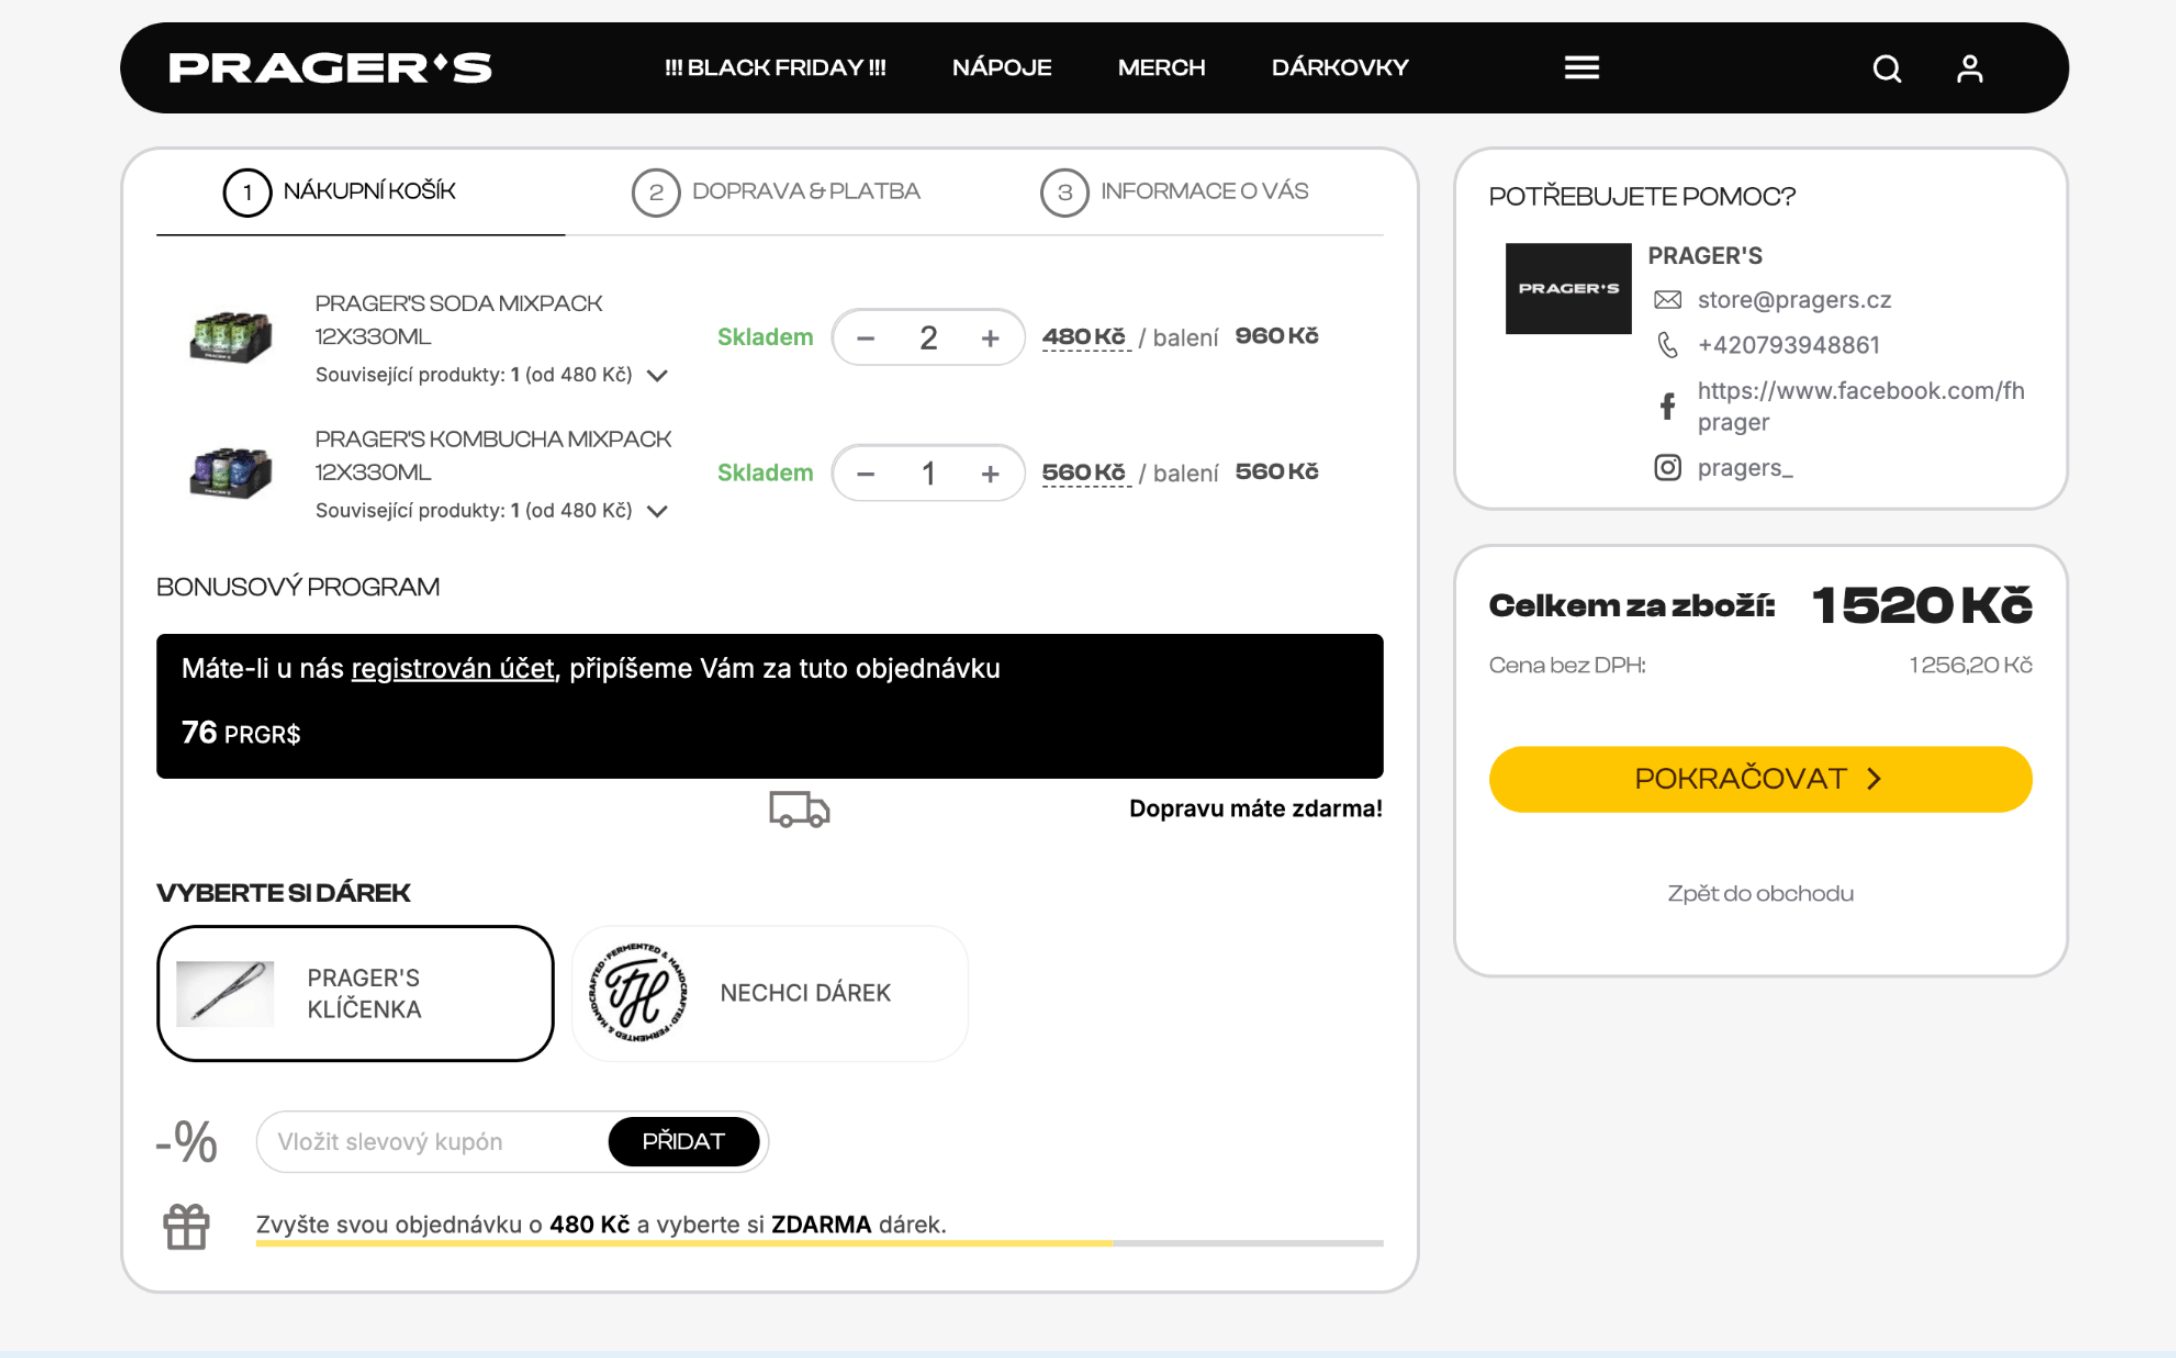The image size is (2176, 1358).
Task: Expand related products under Soda Mixpack
Action: point(657,376)
